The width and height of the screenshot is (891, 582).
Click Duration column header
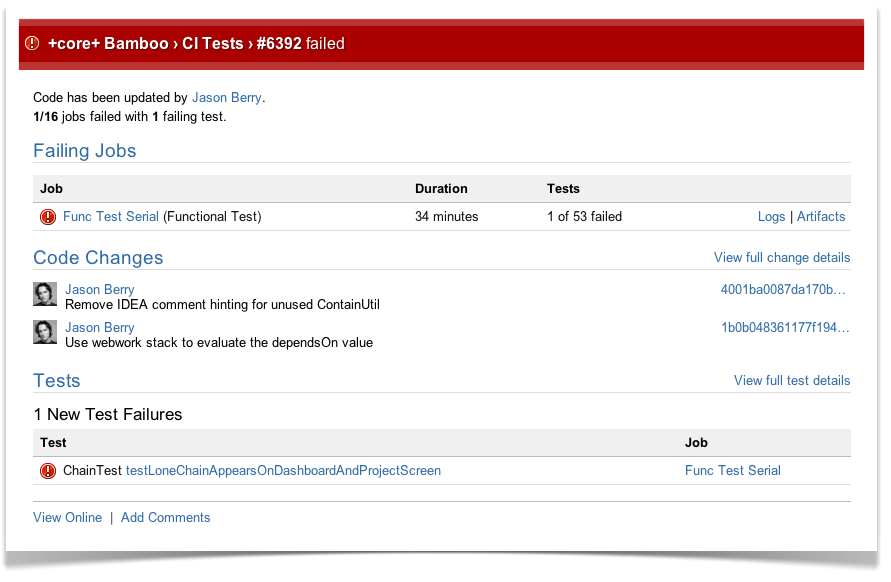click(x=441, y=189)
